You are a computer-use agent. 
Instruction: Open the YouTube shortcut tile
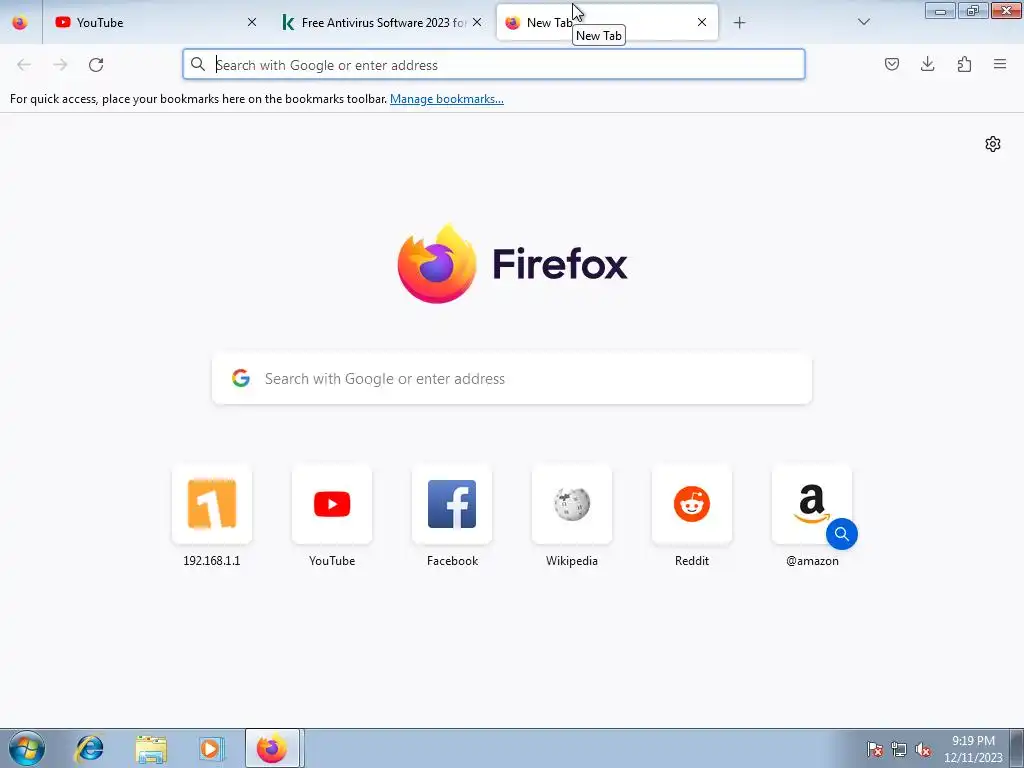(332, 504)
